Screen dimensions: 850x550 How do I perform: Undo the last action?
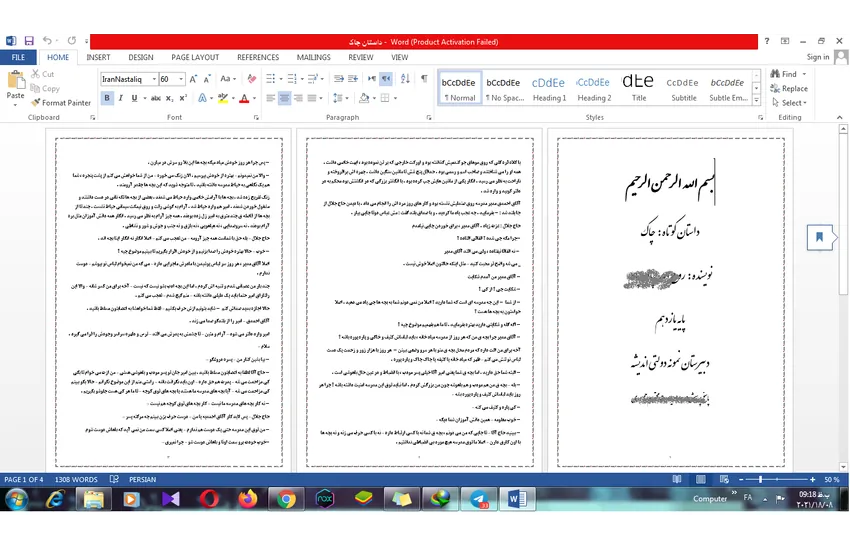tap(47, 41)
